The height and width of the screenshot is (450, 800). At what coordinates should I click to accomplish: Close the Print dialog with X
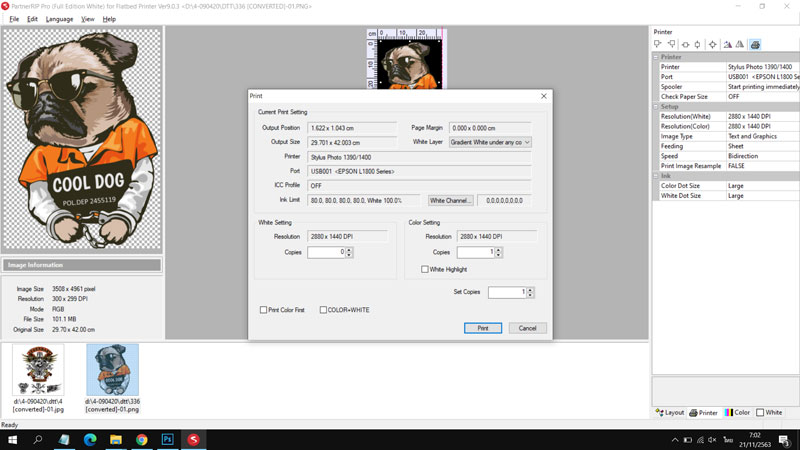tap(544, 96)
